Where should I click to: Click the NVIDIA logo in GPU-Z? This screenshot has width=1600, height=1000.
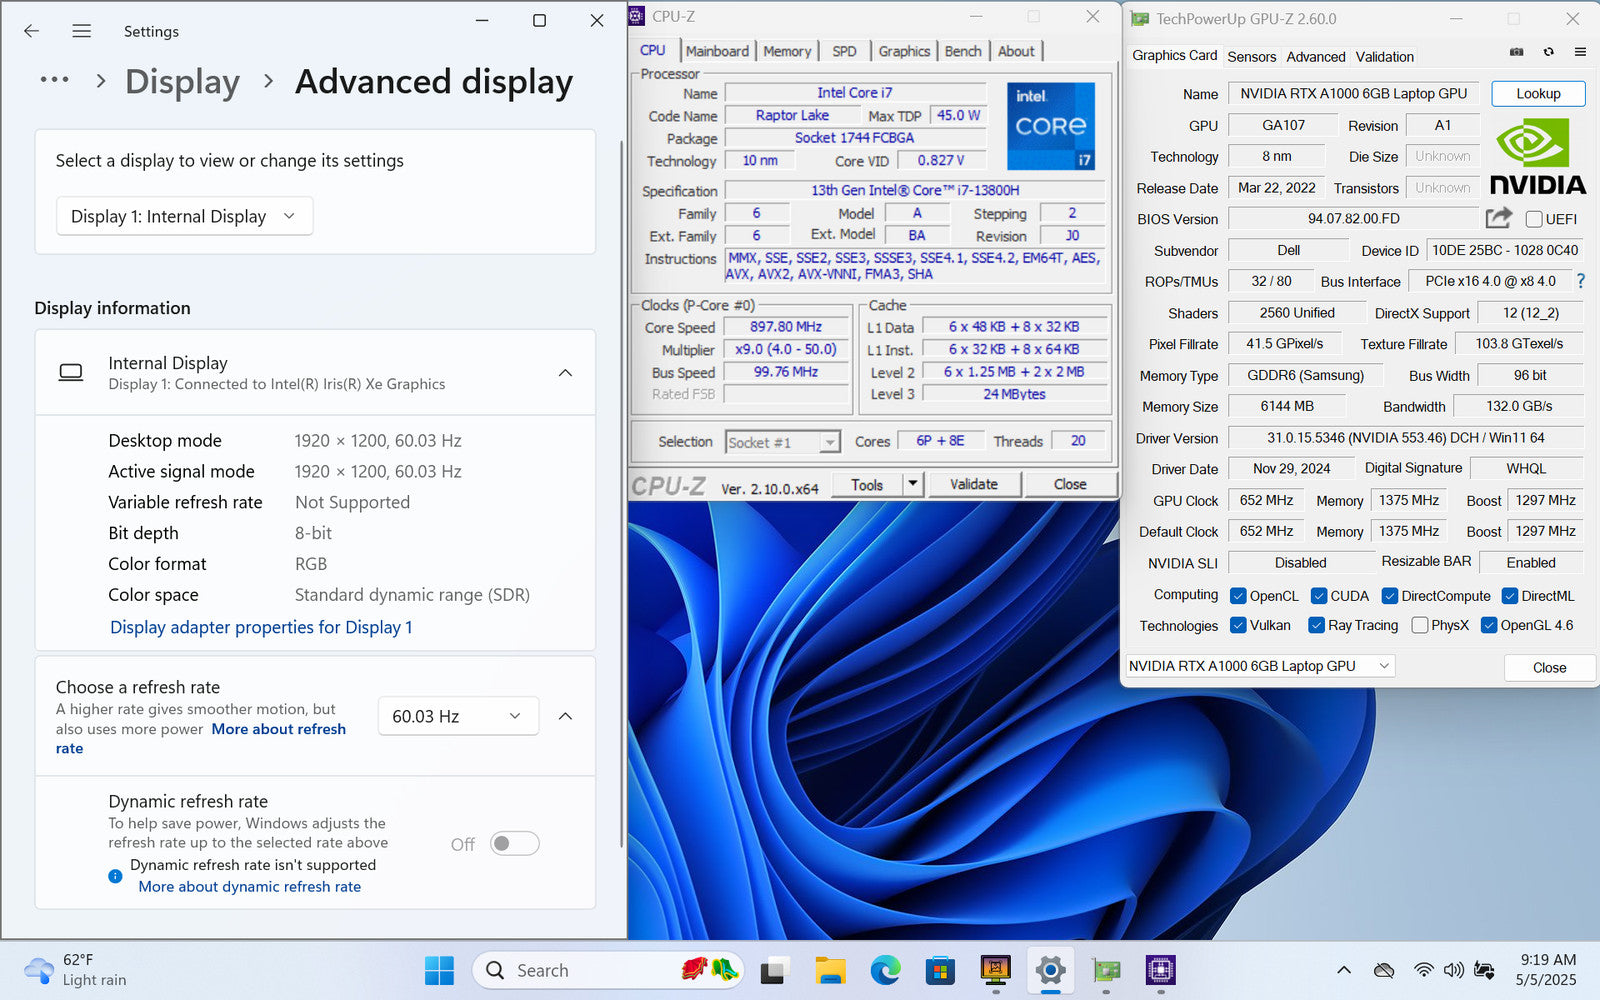[1538, 156]
